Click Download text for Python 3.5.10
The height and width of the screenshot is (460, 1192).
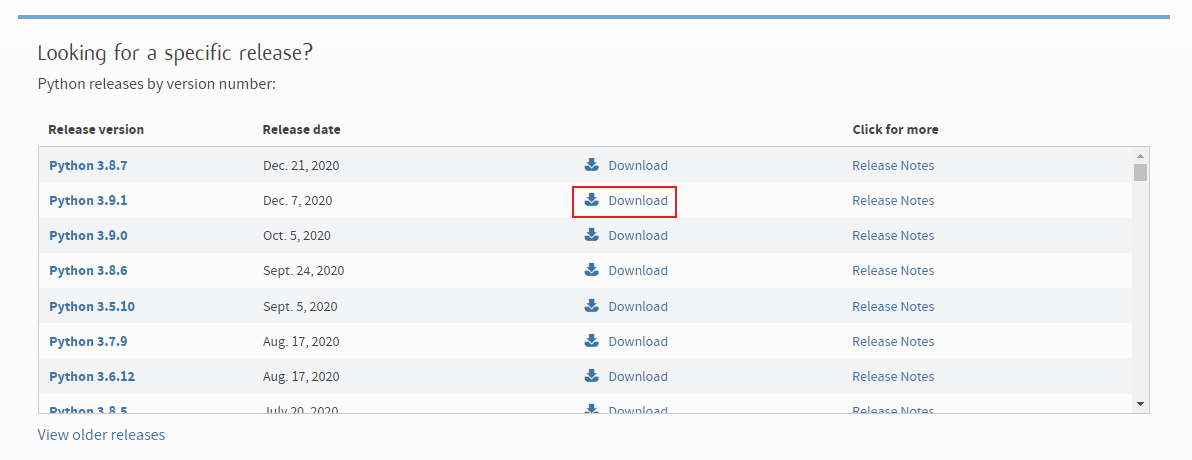[638, 306]
